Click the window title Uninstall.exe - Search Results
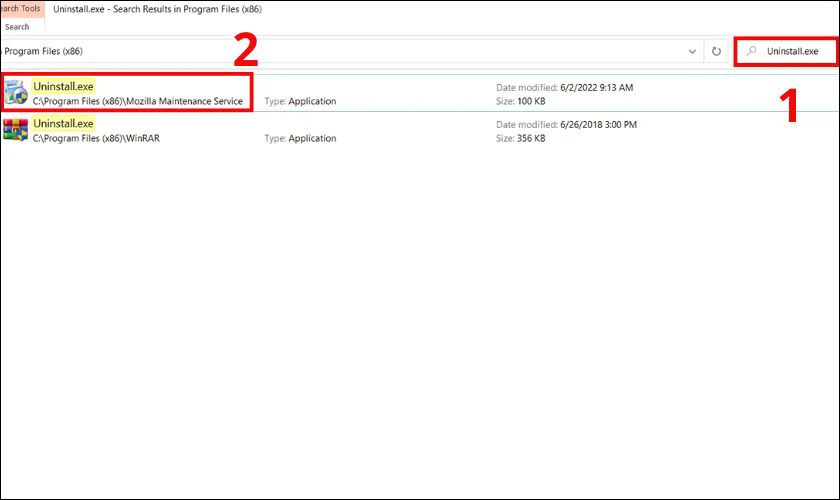The image size is (840, 500). pos(158,9)
